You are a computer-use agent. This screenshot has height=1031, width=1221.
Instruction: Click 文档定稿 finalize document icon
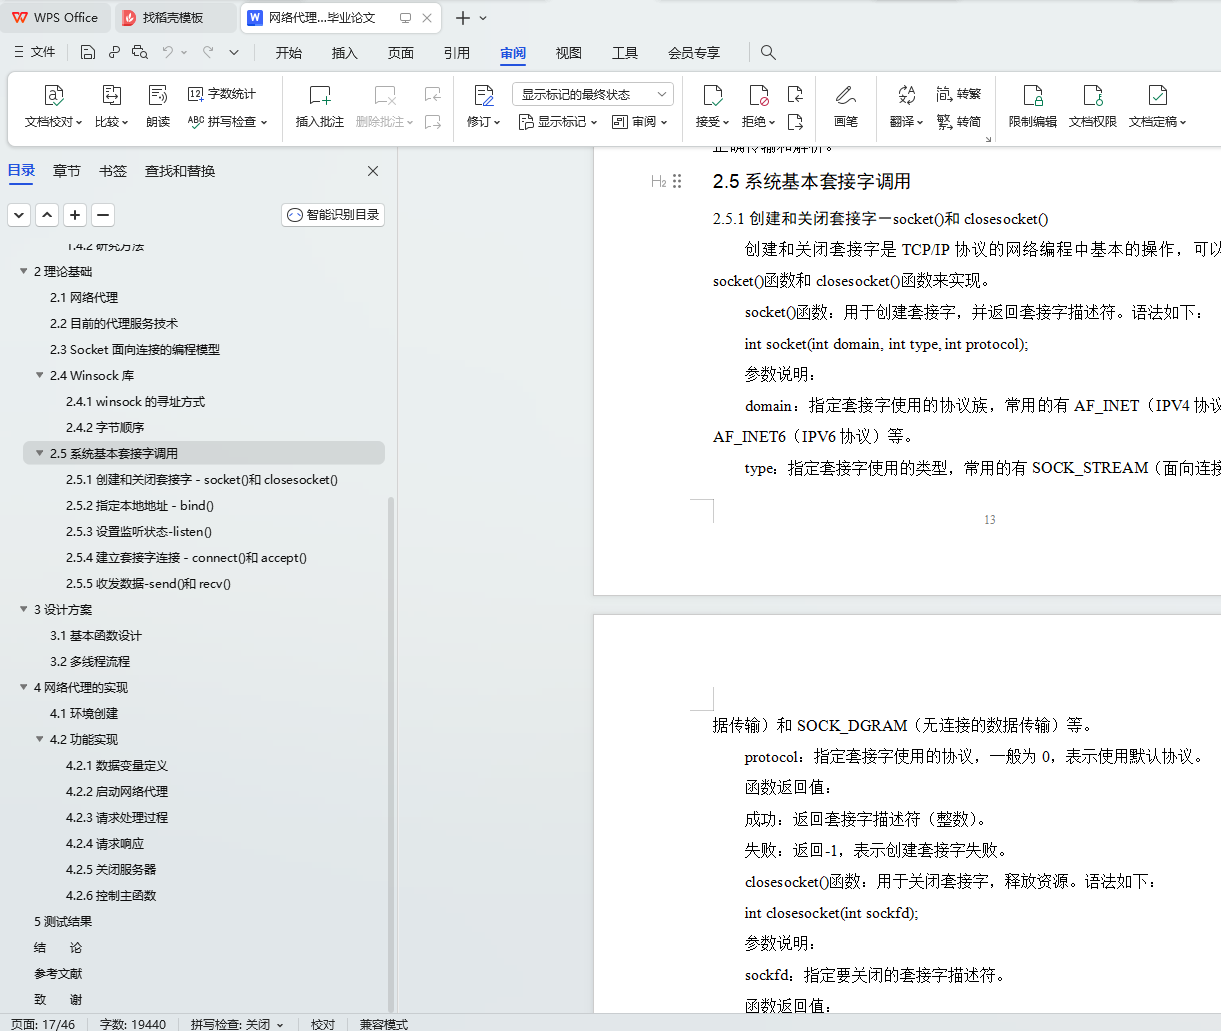[1158, 96]
